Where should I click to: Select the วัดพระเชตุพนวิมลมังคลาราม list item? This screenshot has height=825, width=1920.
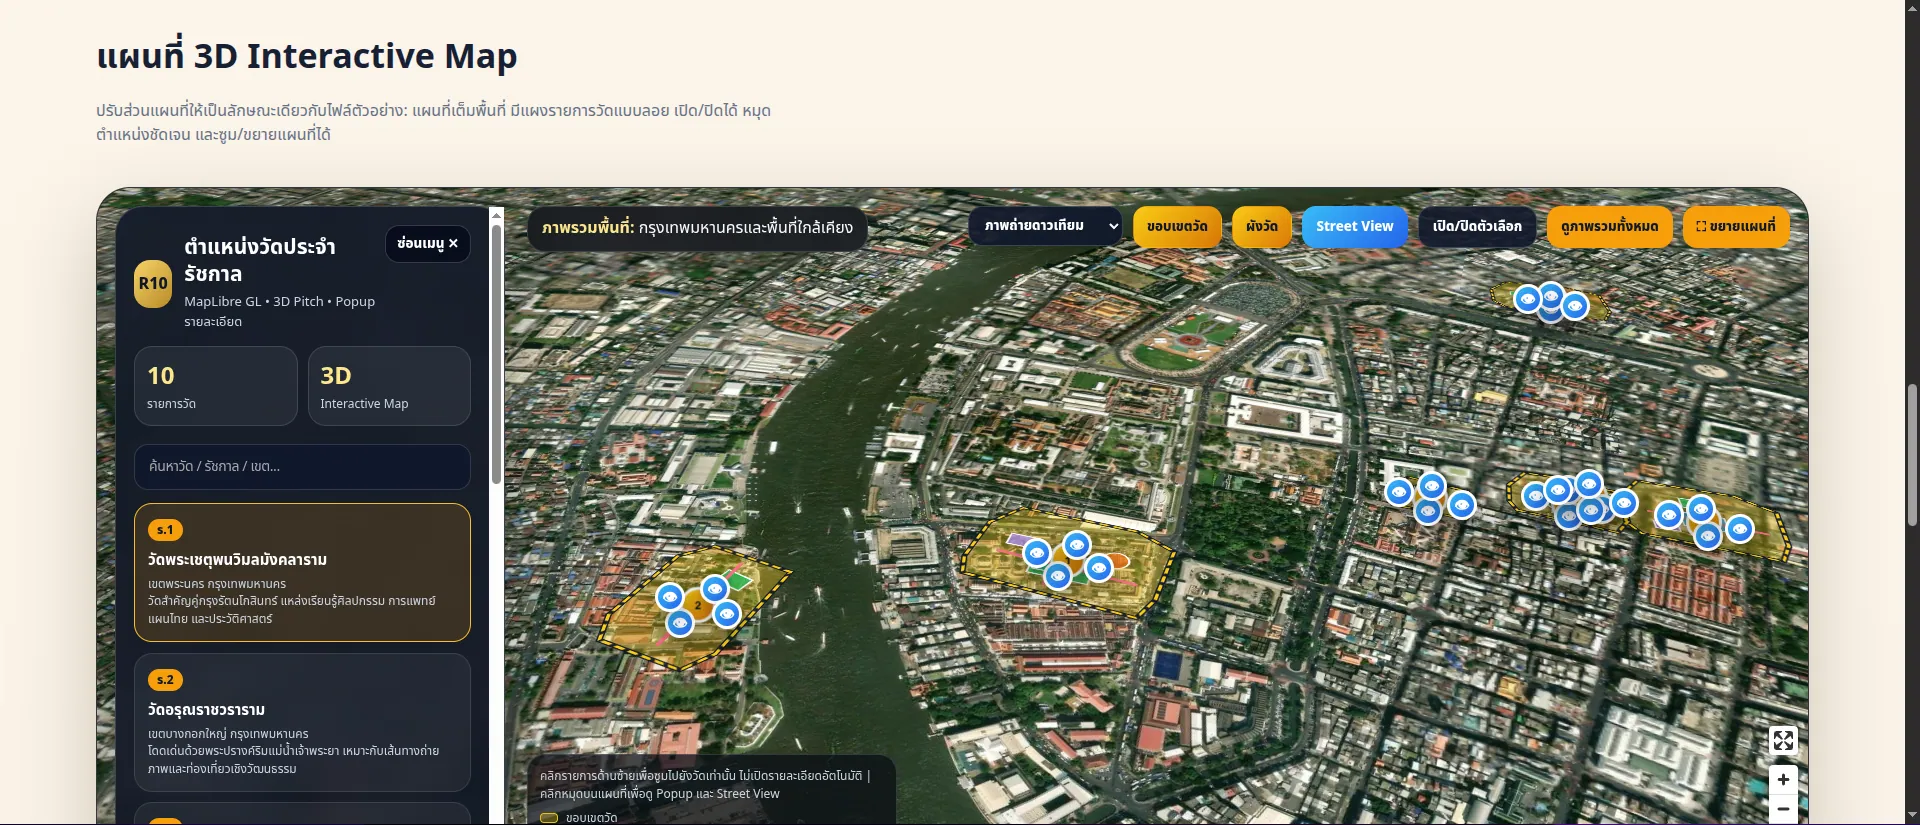pyautogui.click(x=302, y=572)
